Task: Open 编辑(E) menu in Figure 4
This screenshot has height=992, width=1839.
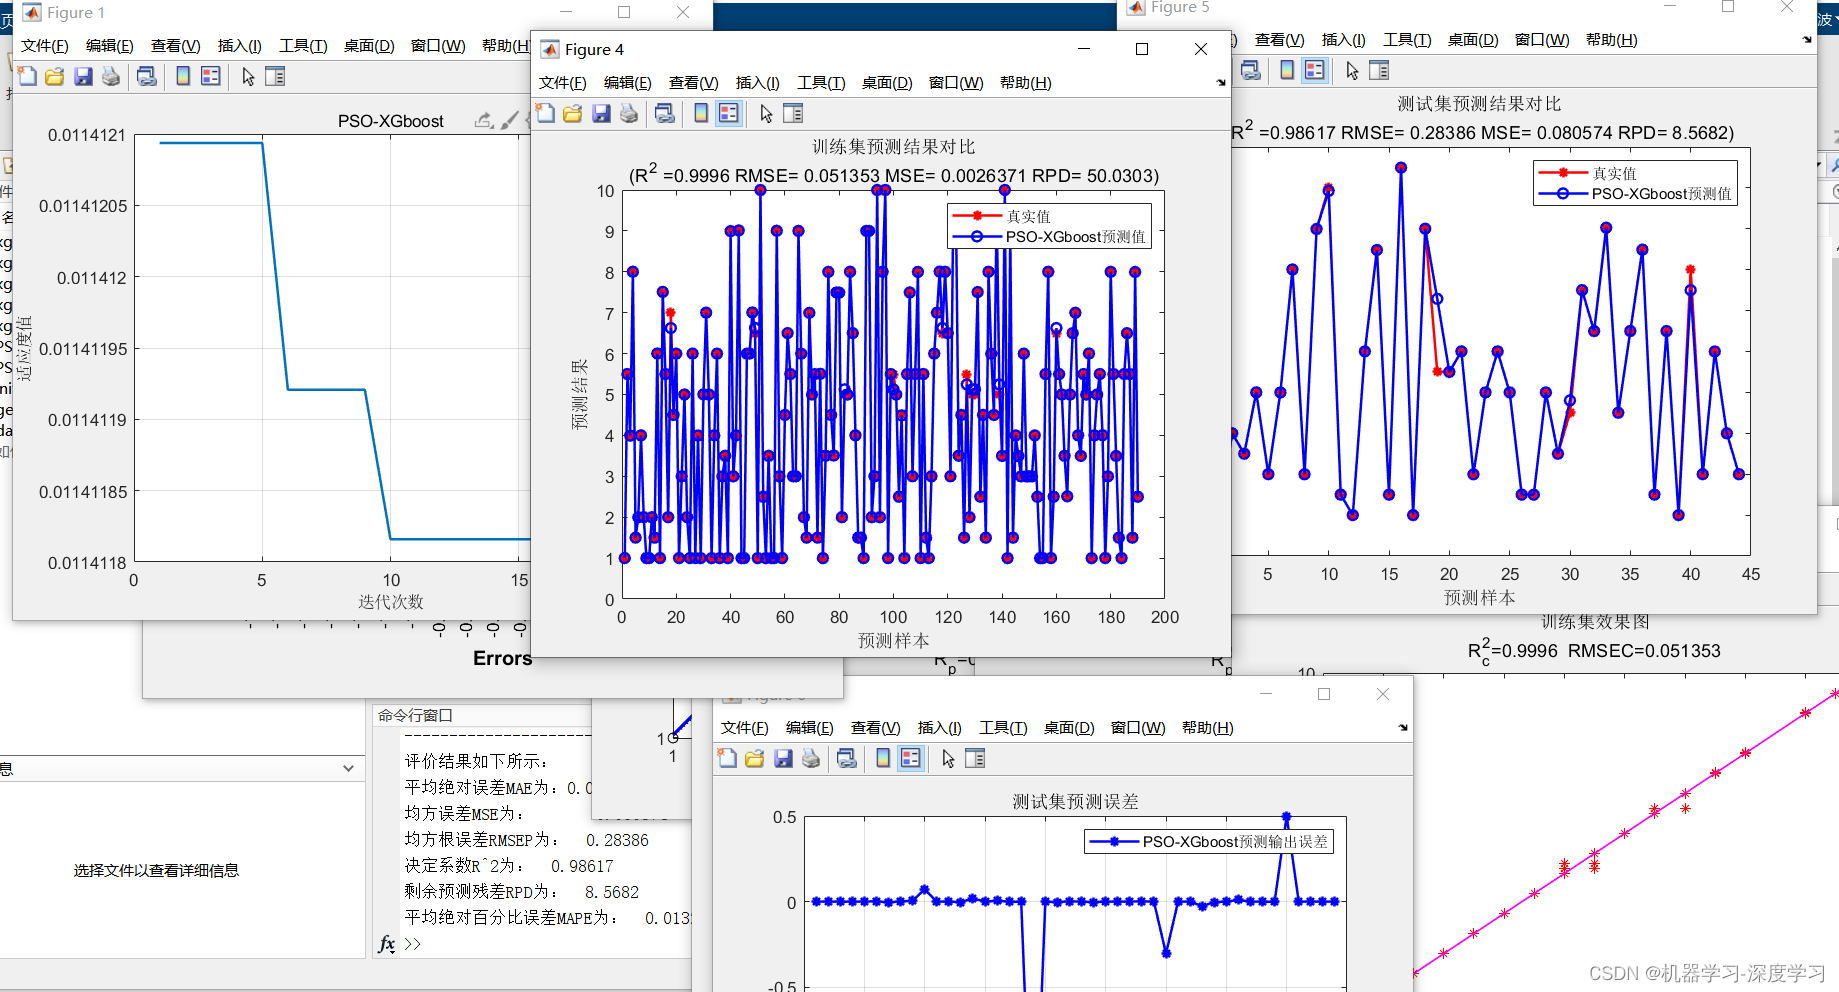Action: click(x=628, y=83)
